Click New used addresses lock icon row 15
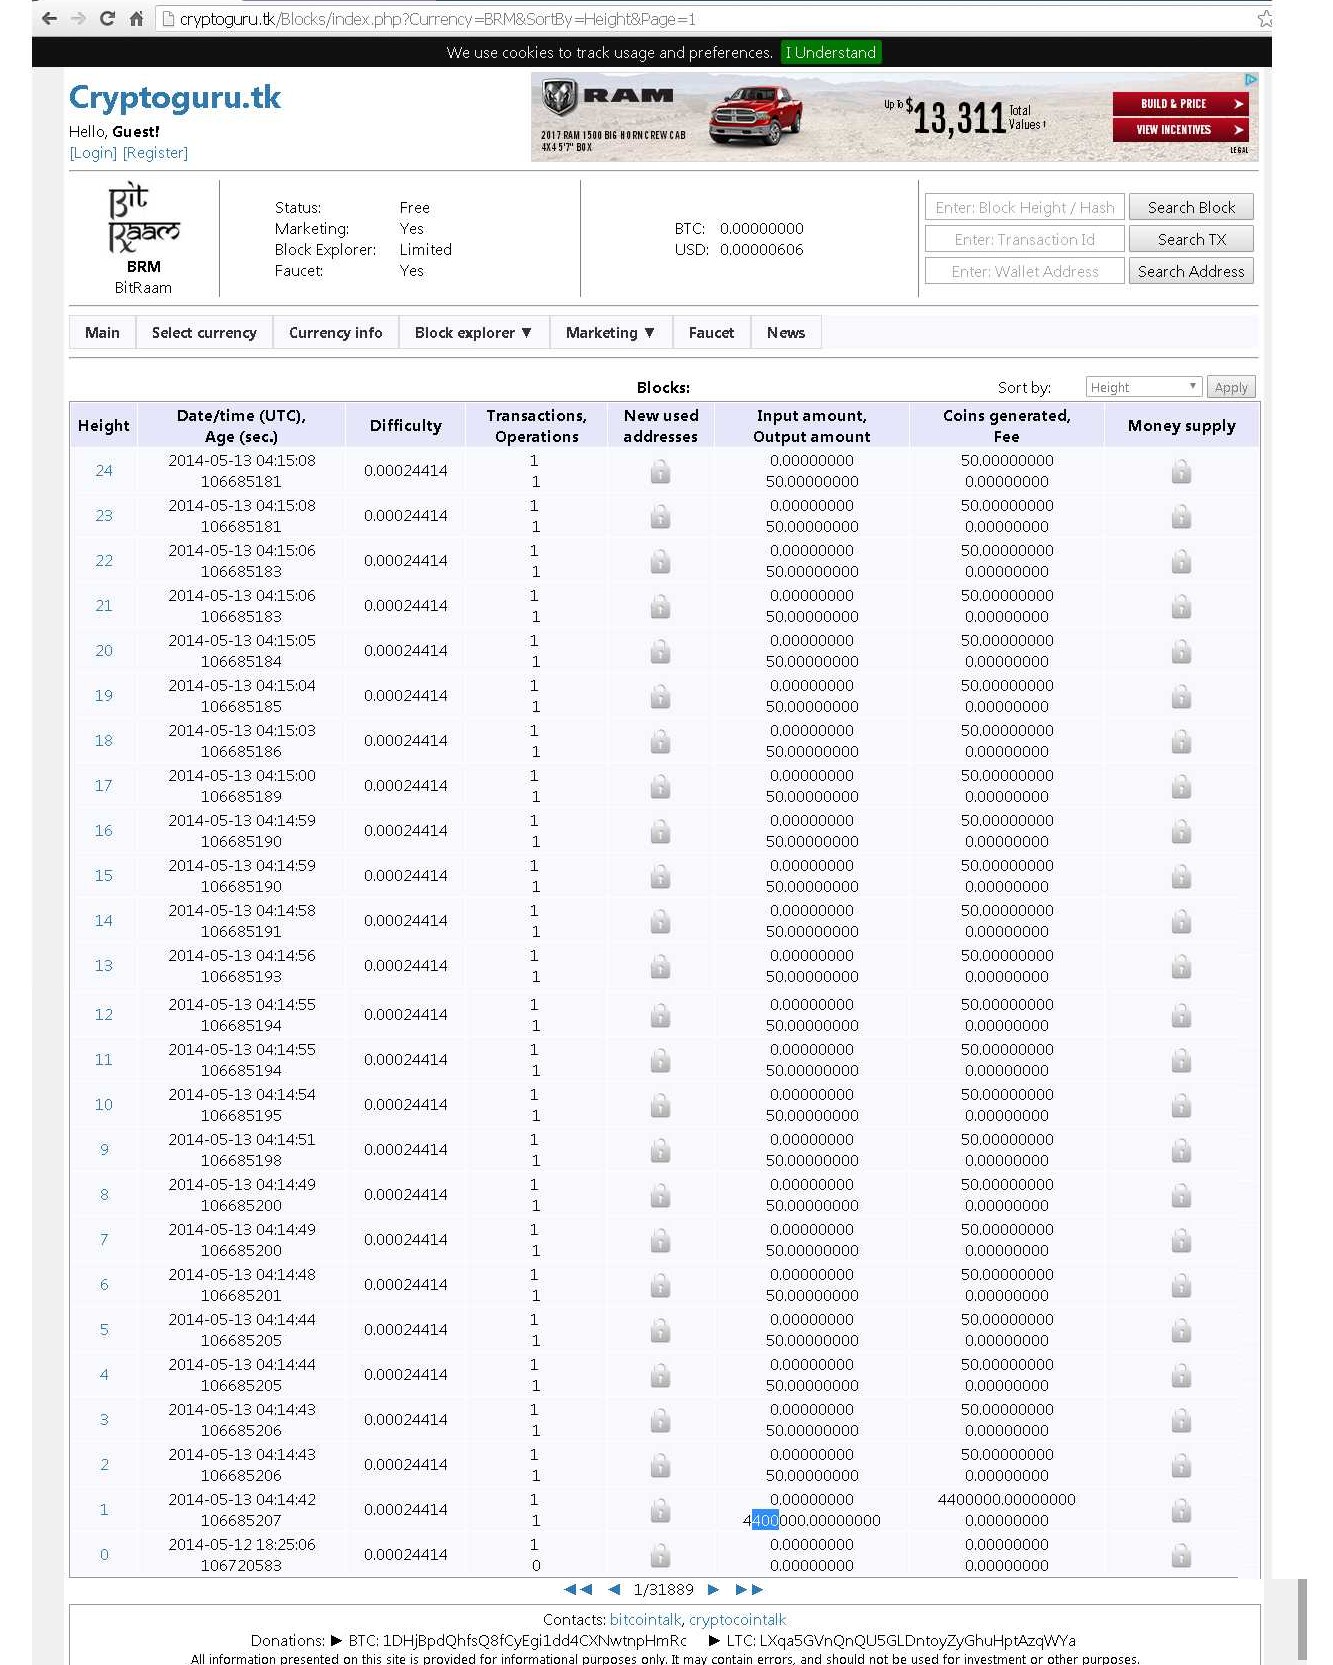 point(660,877)
